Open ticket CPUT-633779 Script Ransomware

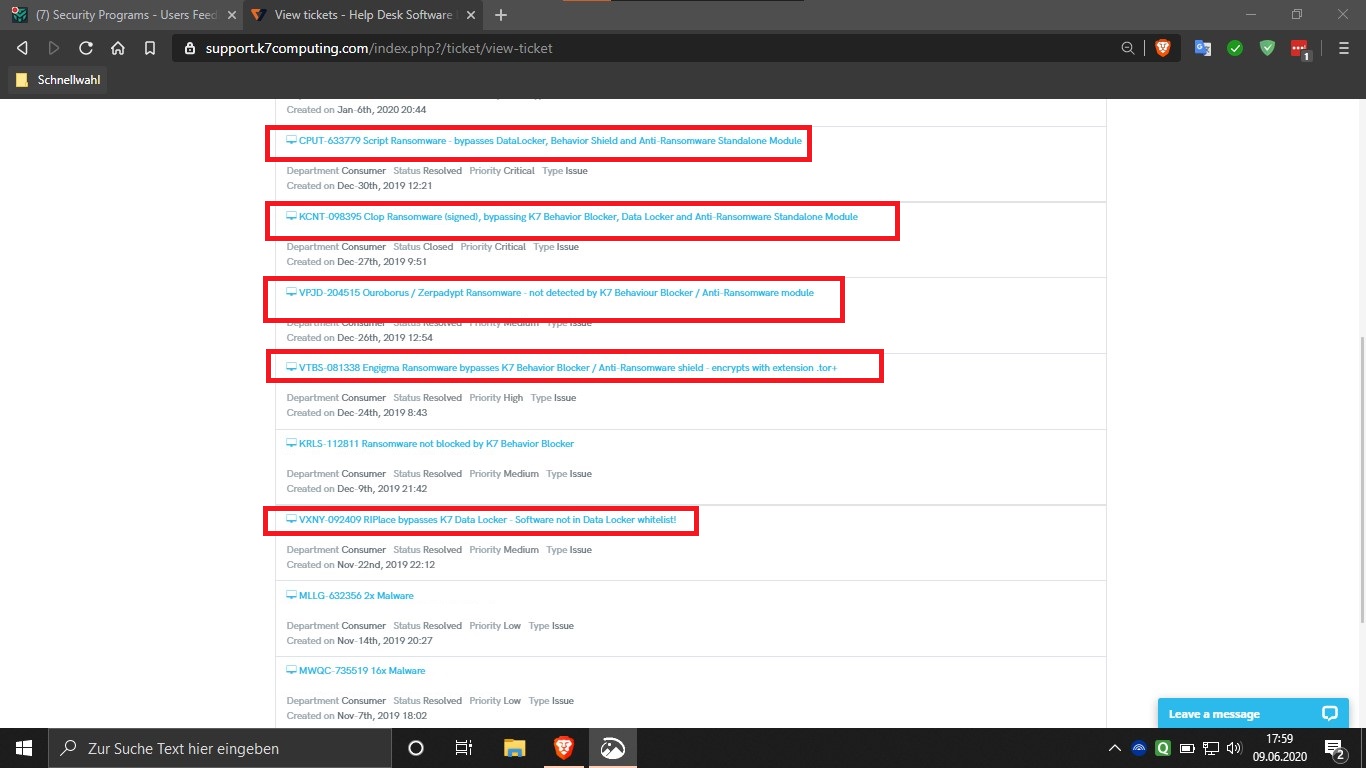[x=550, y=141]
